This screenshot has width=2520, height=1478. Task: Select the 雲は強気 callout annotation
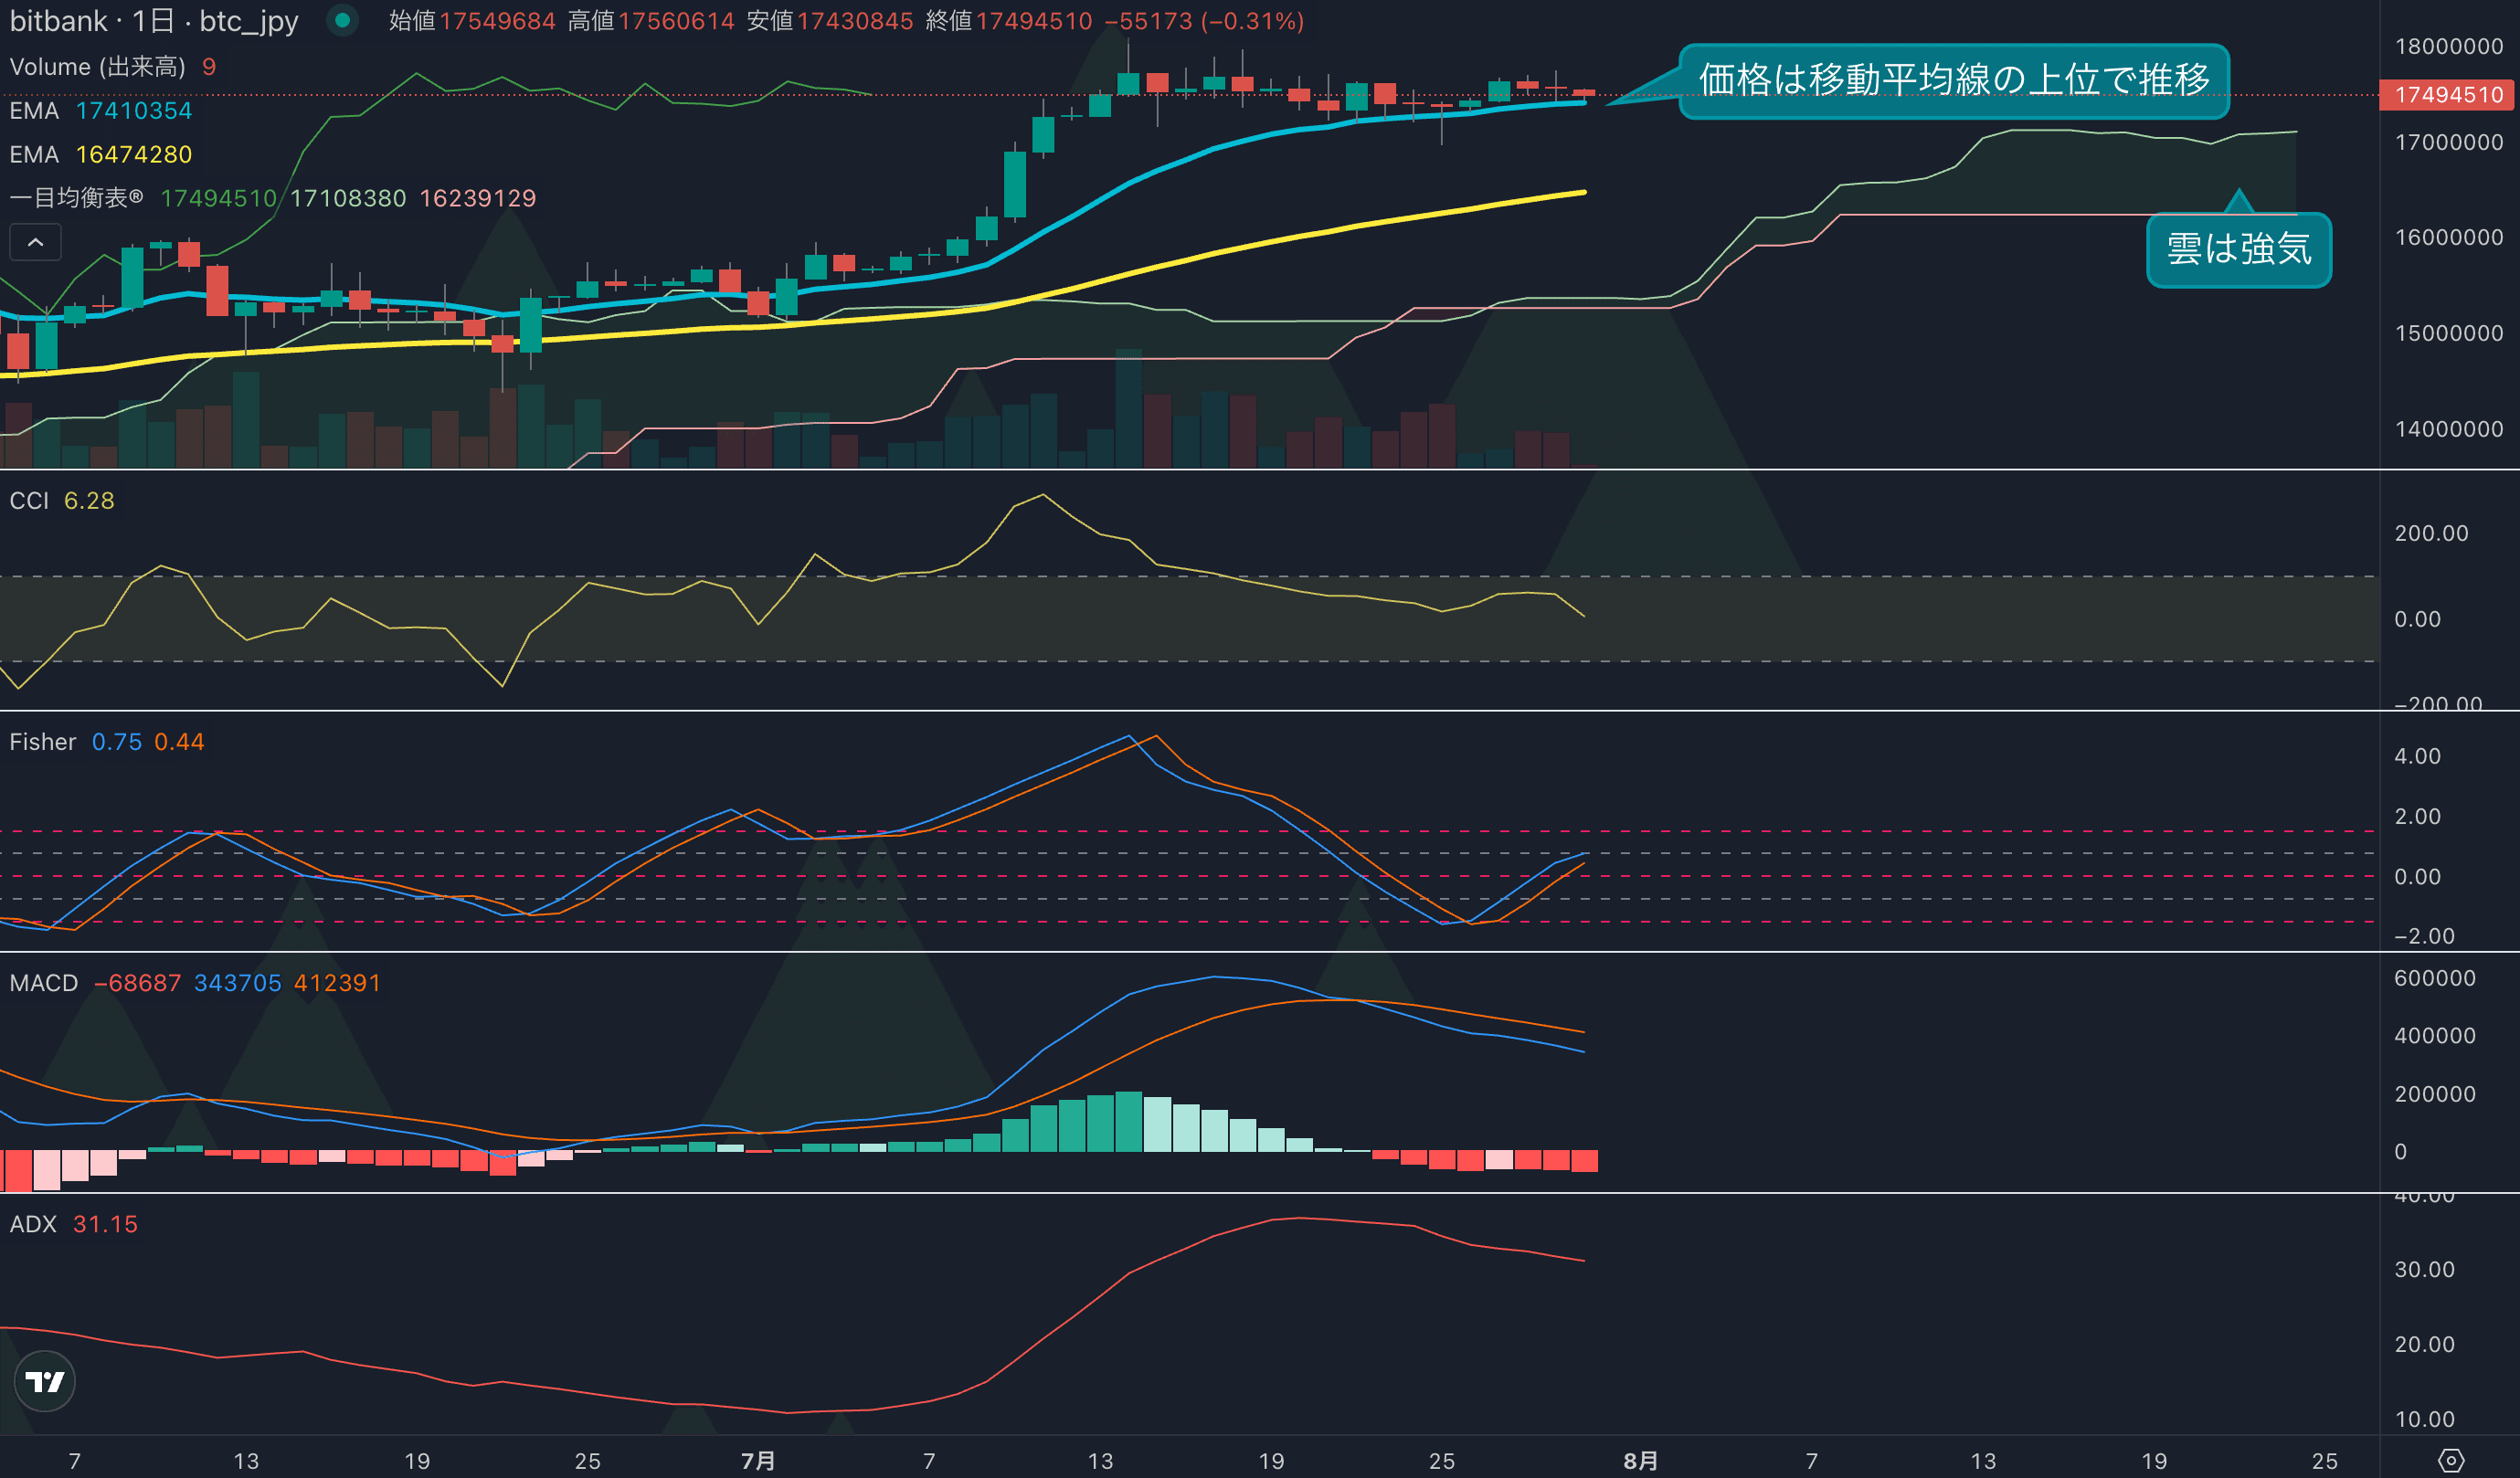(2238, 249)
